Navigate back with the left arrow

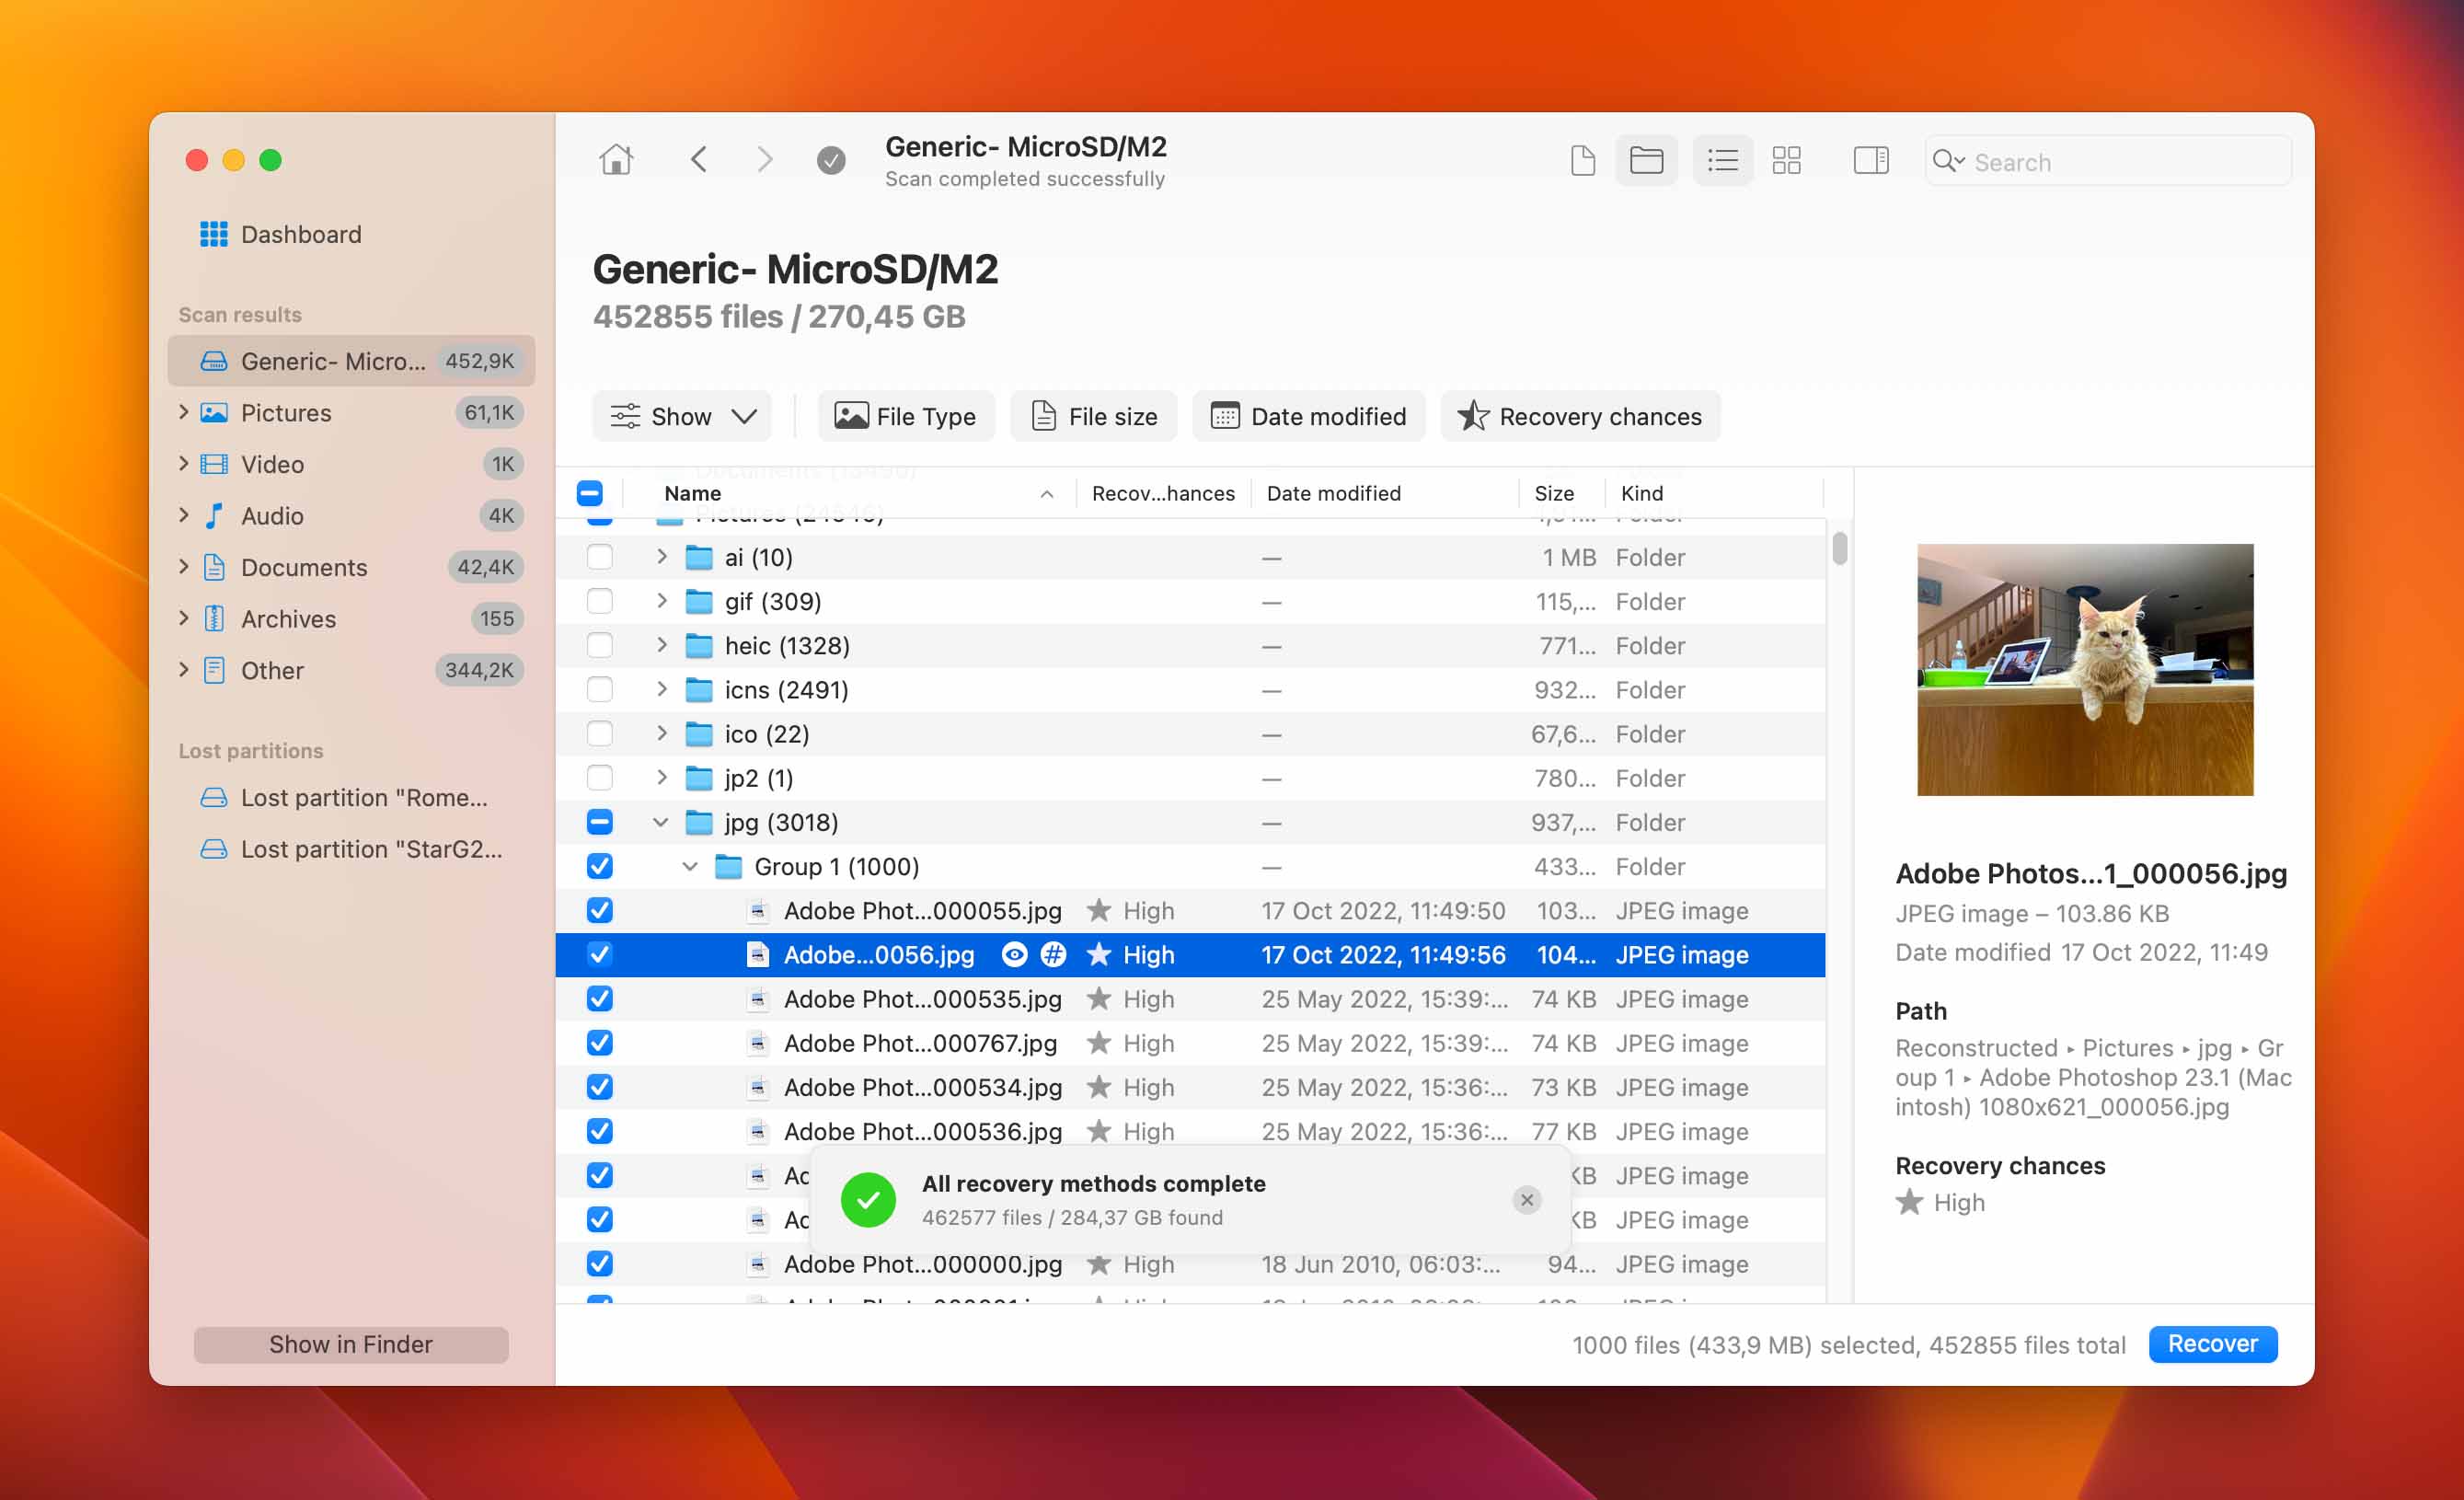(x=699, y=160)
